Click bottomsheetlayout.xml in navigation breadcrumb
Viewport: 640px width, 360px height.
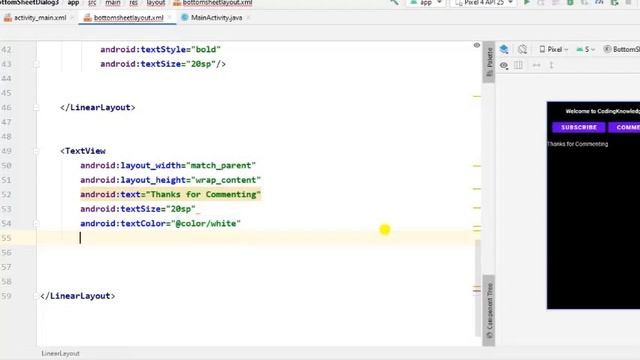tap(213, 2)
